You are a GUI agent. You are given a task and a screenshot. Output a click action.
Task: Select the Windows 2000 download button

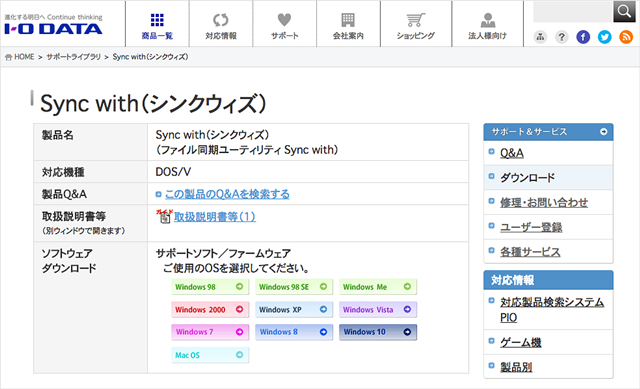click(x=210, y=309)
